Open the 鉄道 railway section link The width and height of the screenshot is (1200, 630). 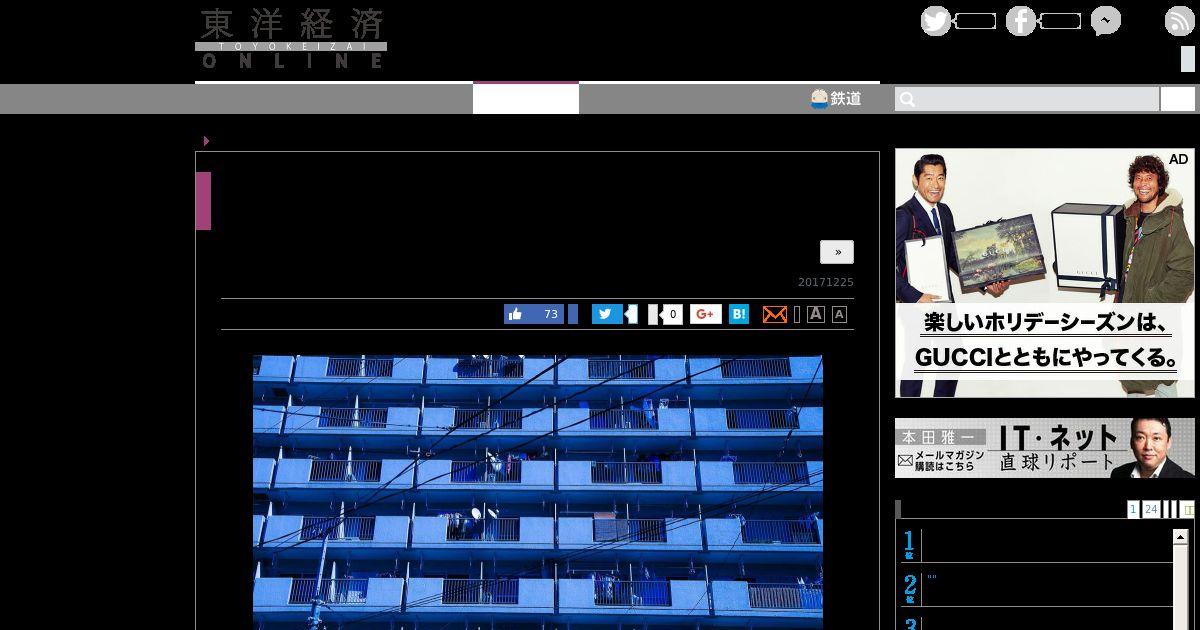coord(836,99)
